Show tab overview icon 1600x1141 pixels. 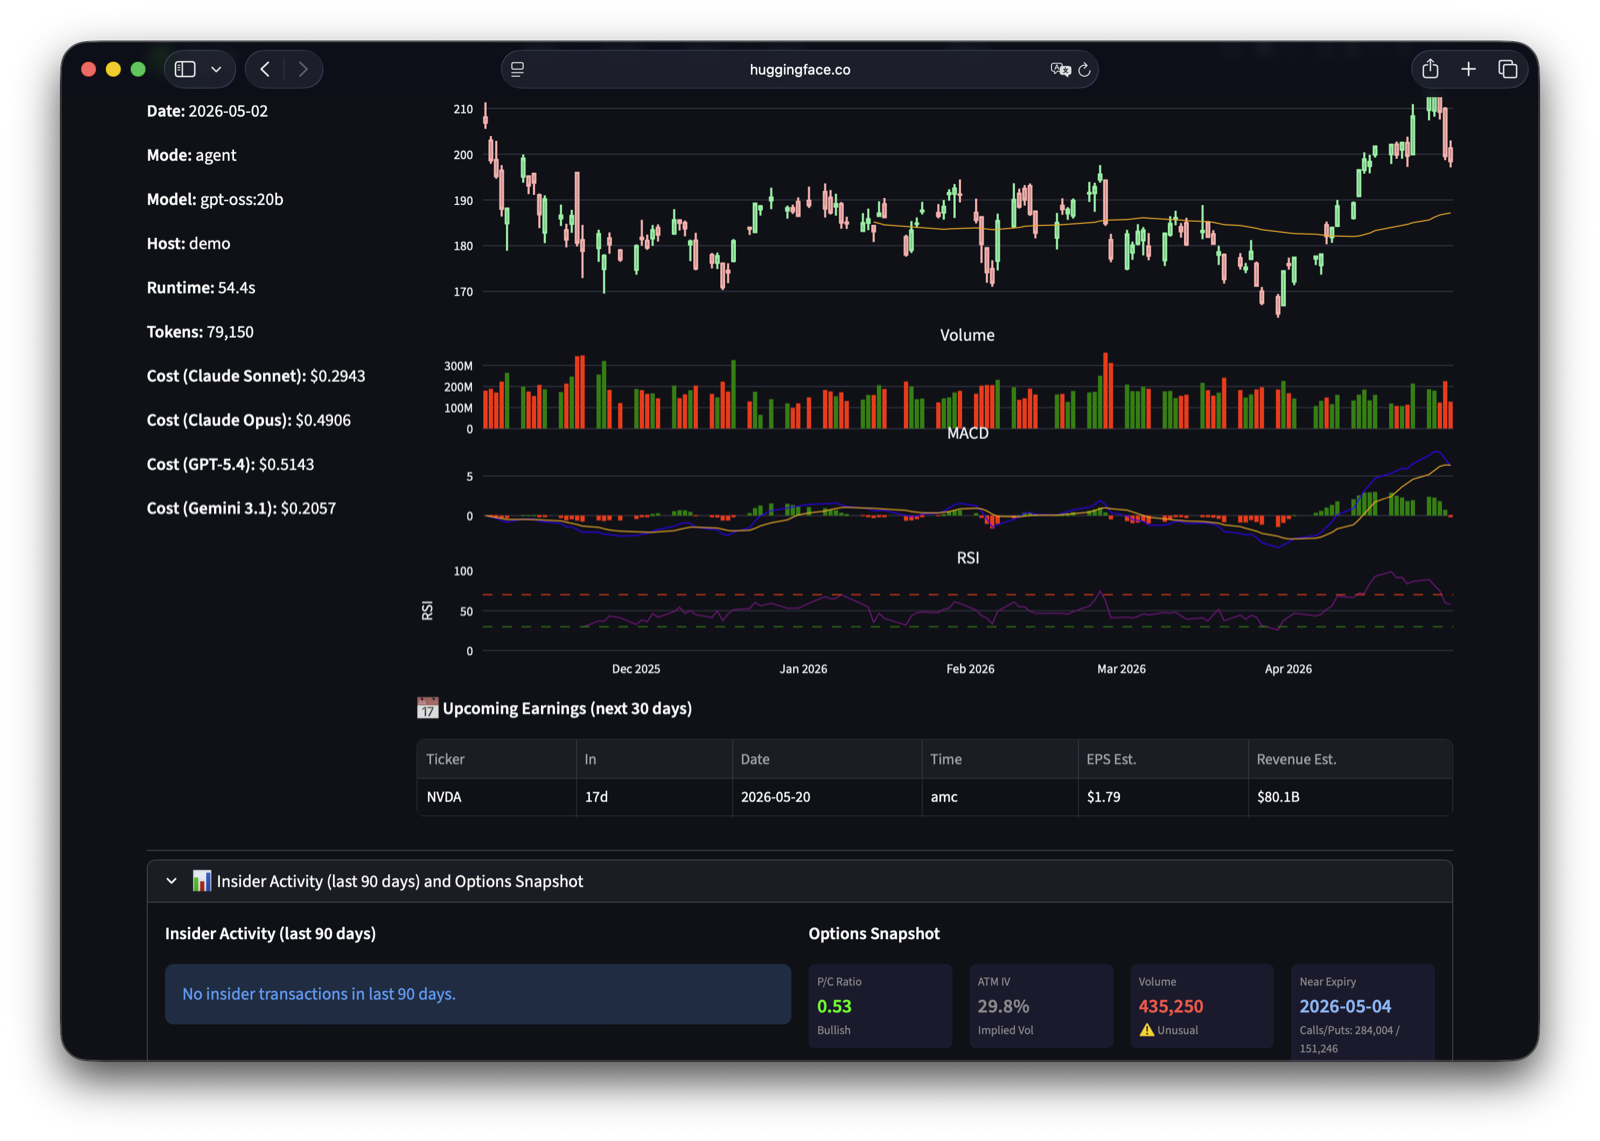pyautogui.click(x=1507, y=69)
